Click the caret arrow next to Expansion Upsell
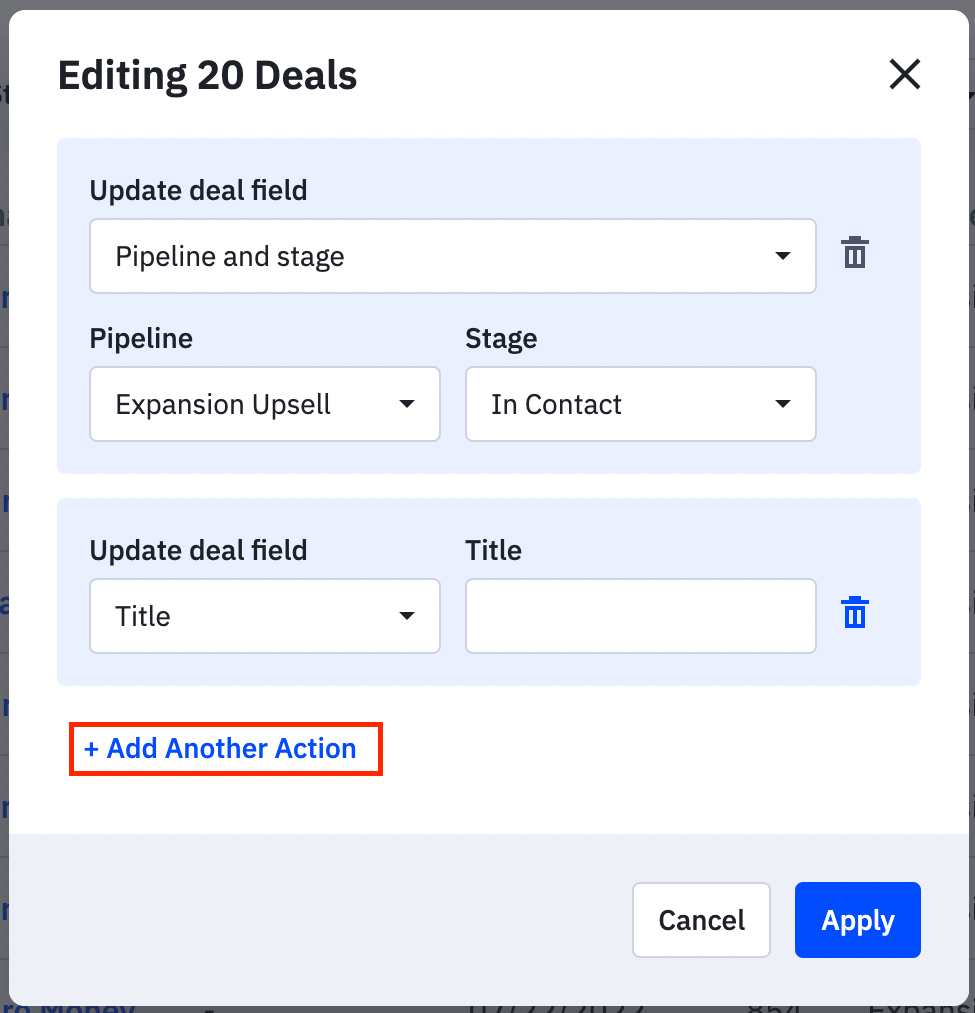This screenshot has height=1013, width=975. (406, 404)
